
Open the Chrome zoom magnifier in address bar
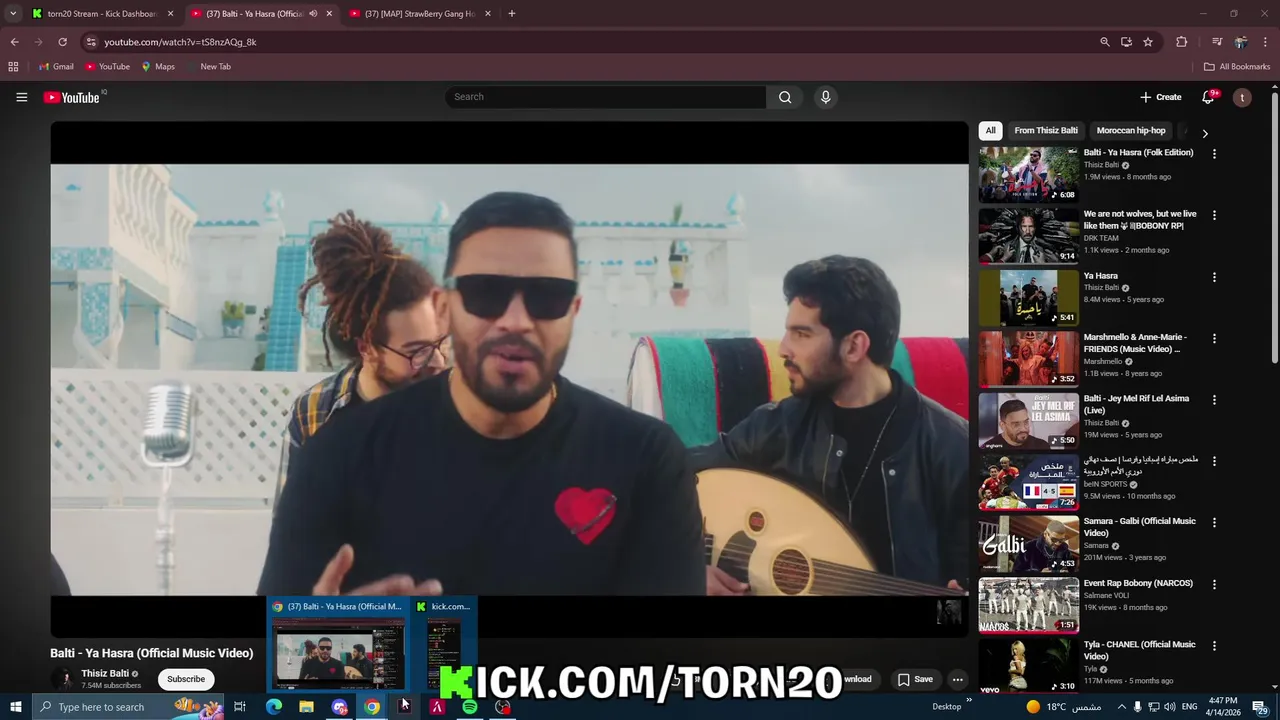(1104, 42)
